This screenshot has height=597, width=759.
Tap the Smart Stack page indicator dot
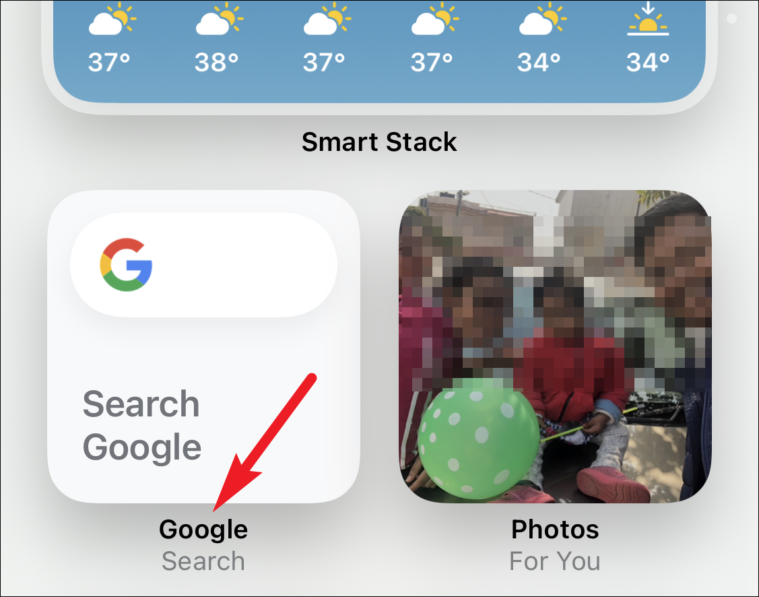click(731, 18)
